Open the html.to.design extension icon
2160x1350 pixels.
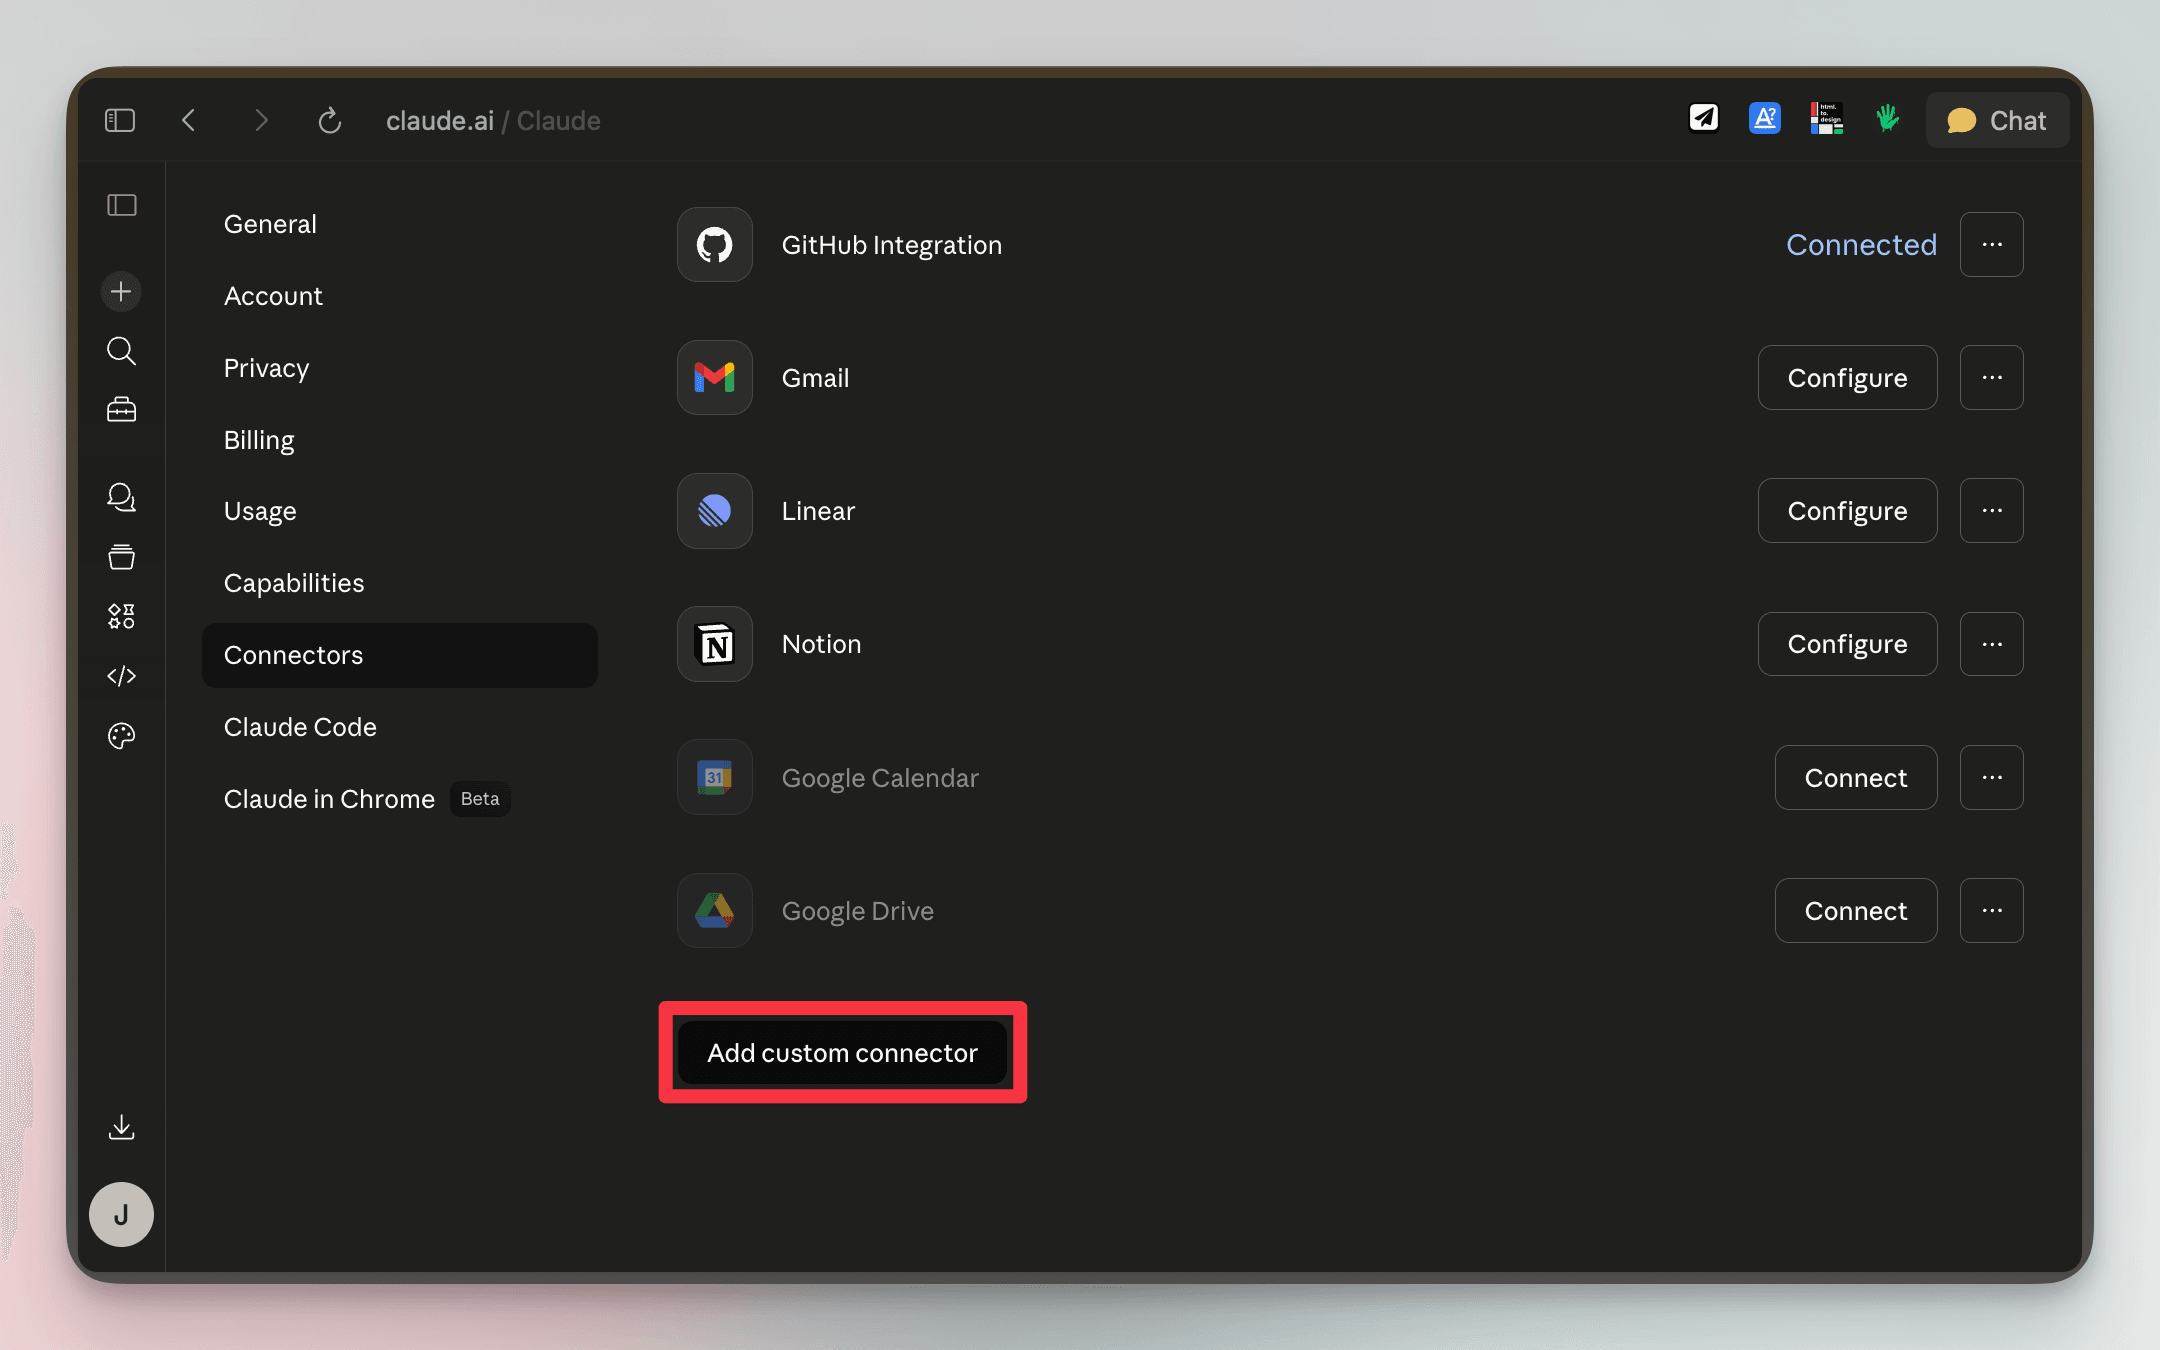click(x=1827, y=118)
